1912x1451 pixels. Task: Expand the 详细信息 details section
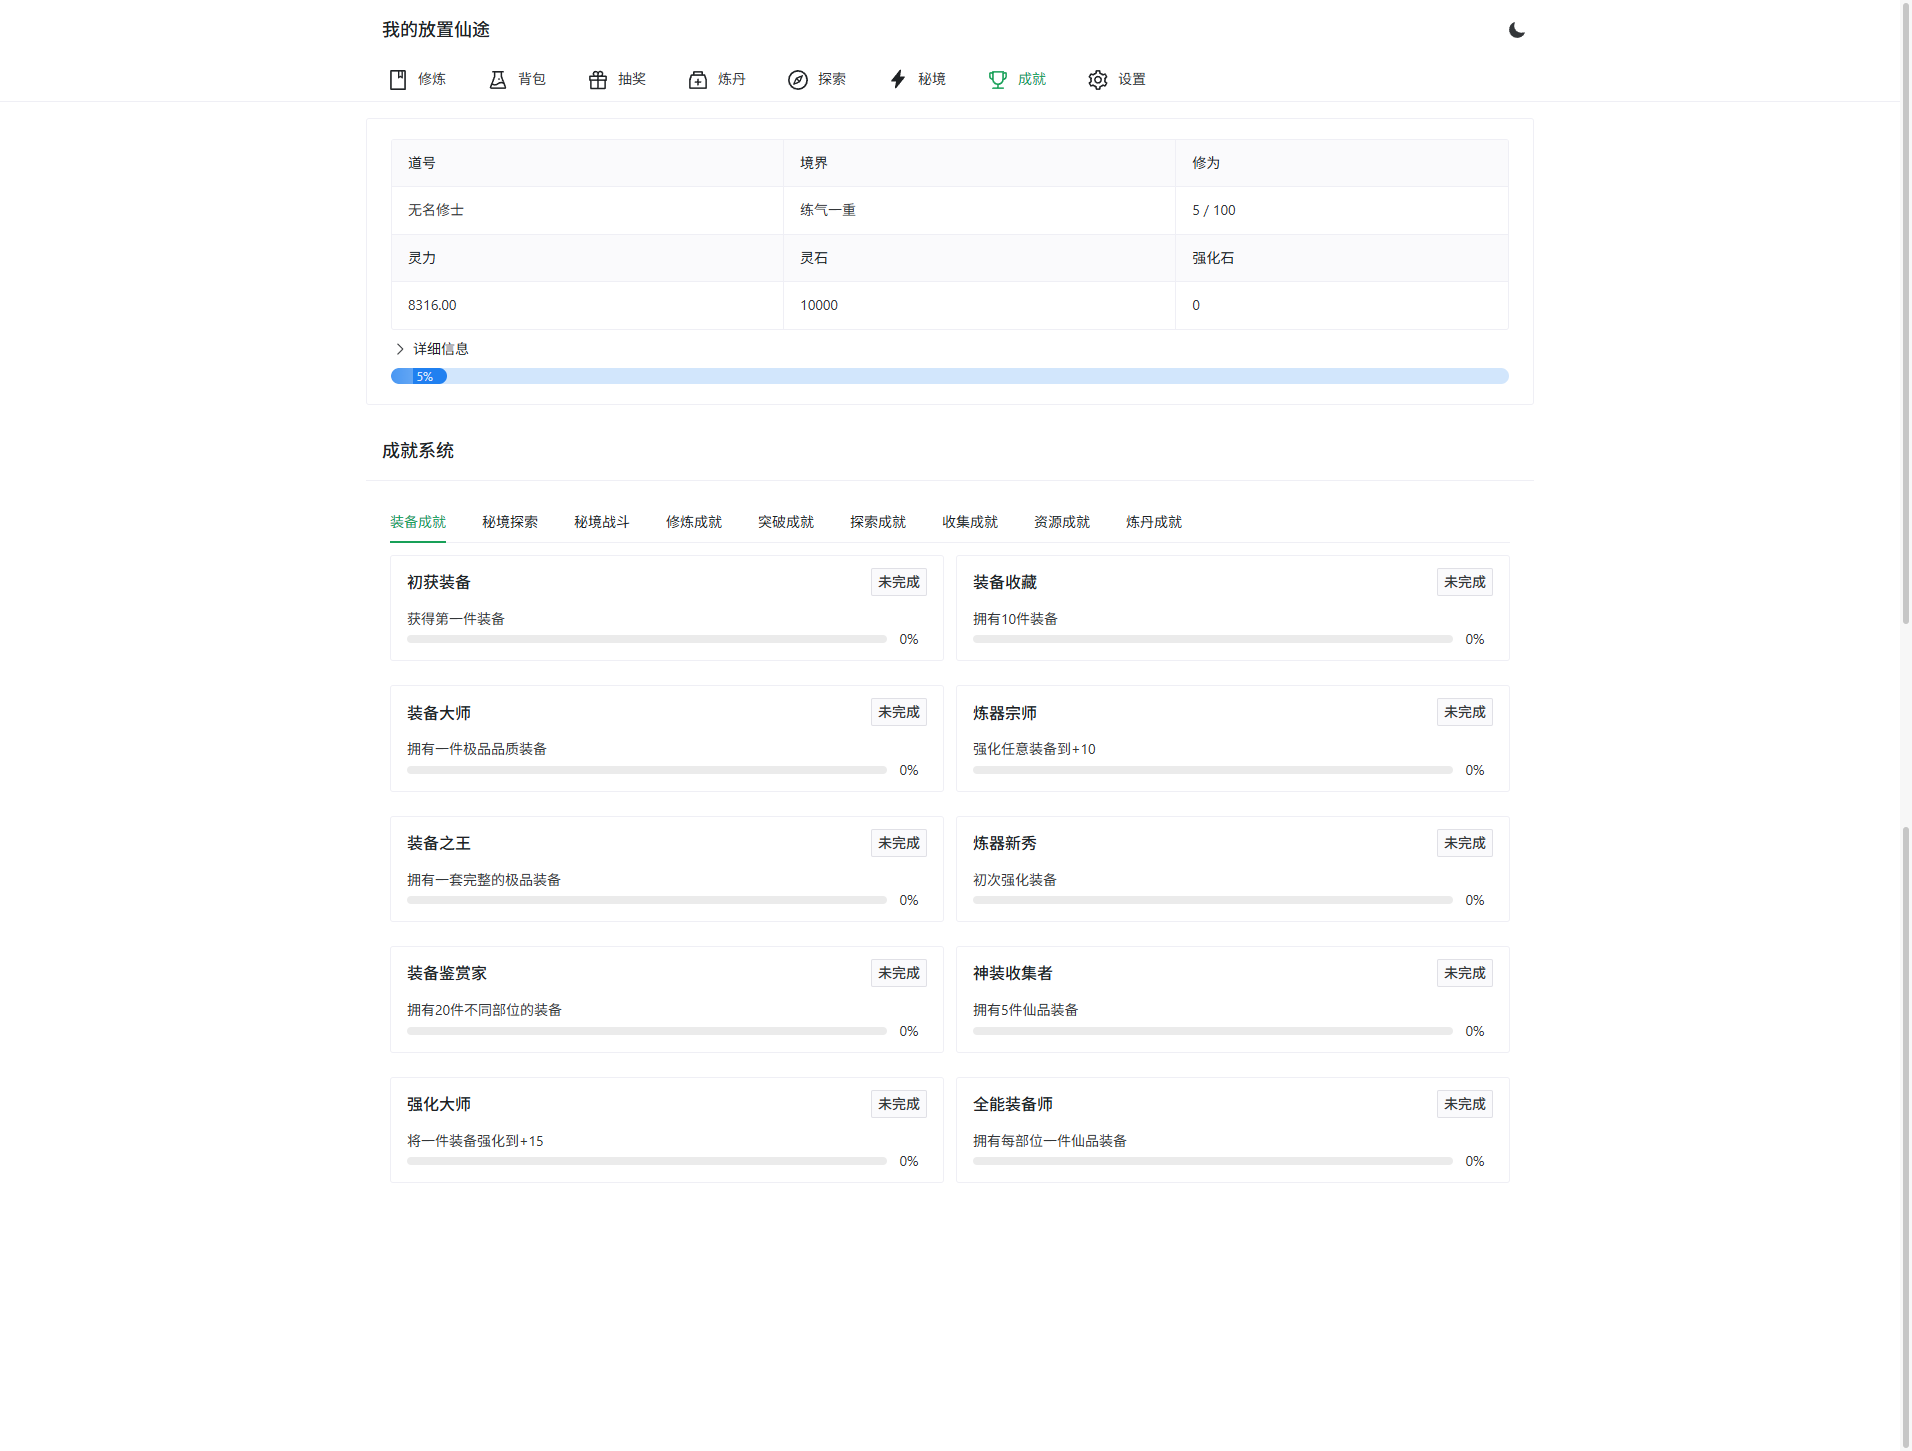(434, 348)
